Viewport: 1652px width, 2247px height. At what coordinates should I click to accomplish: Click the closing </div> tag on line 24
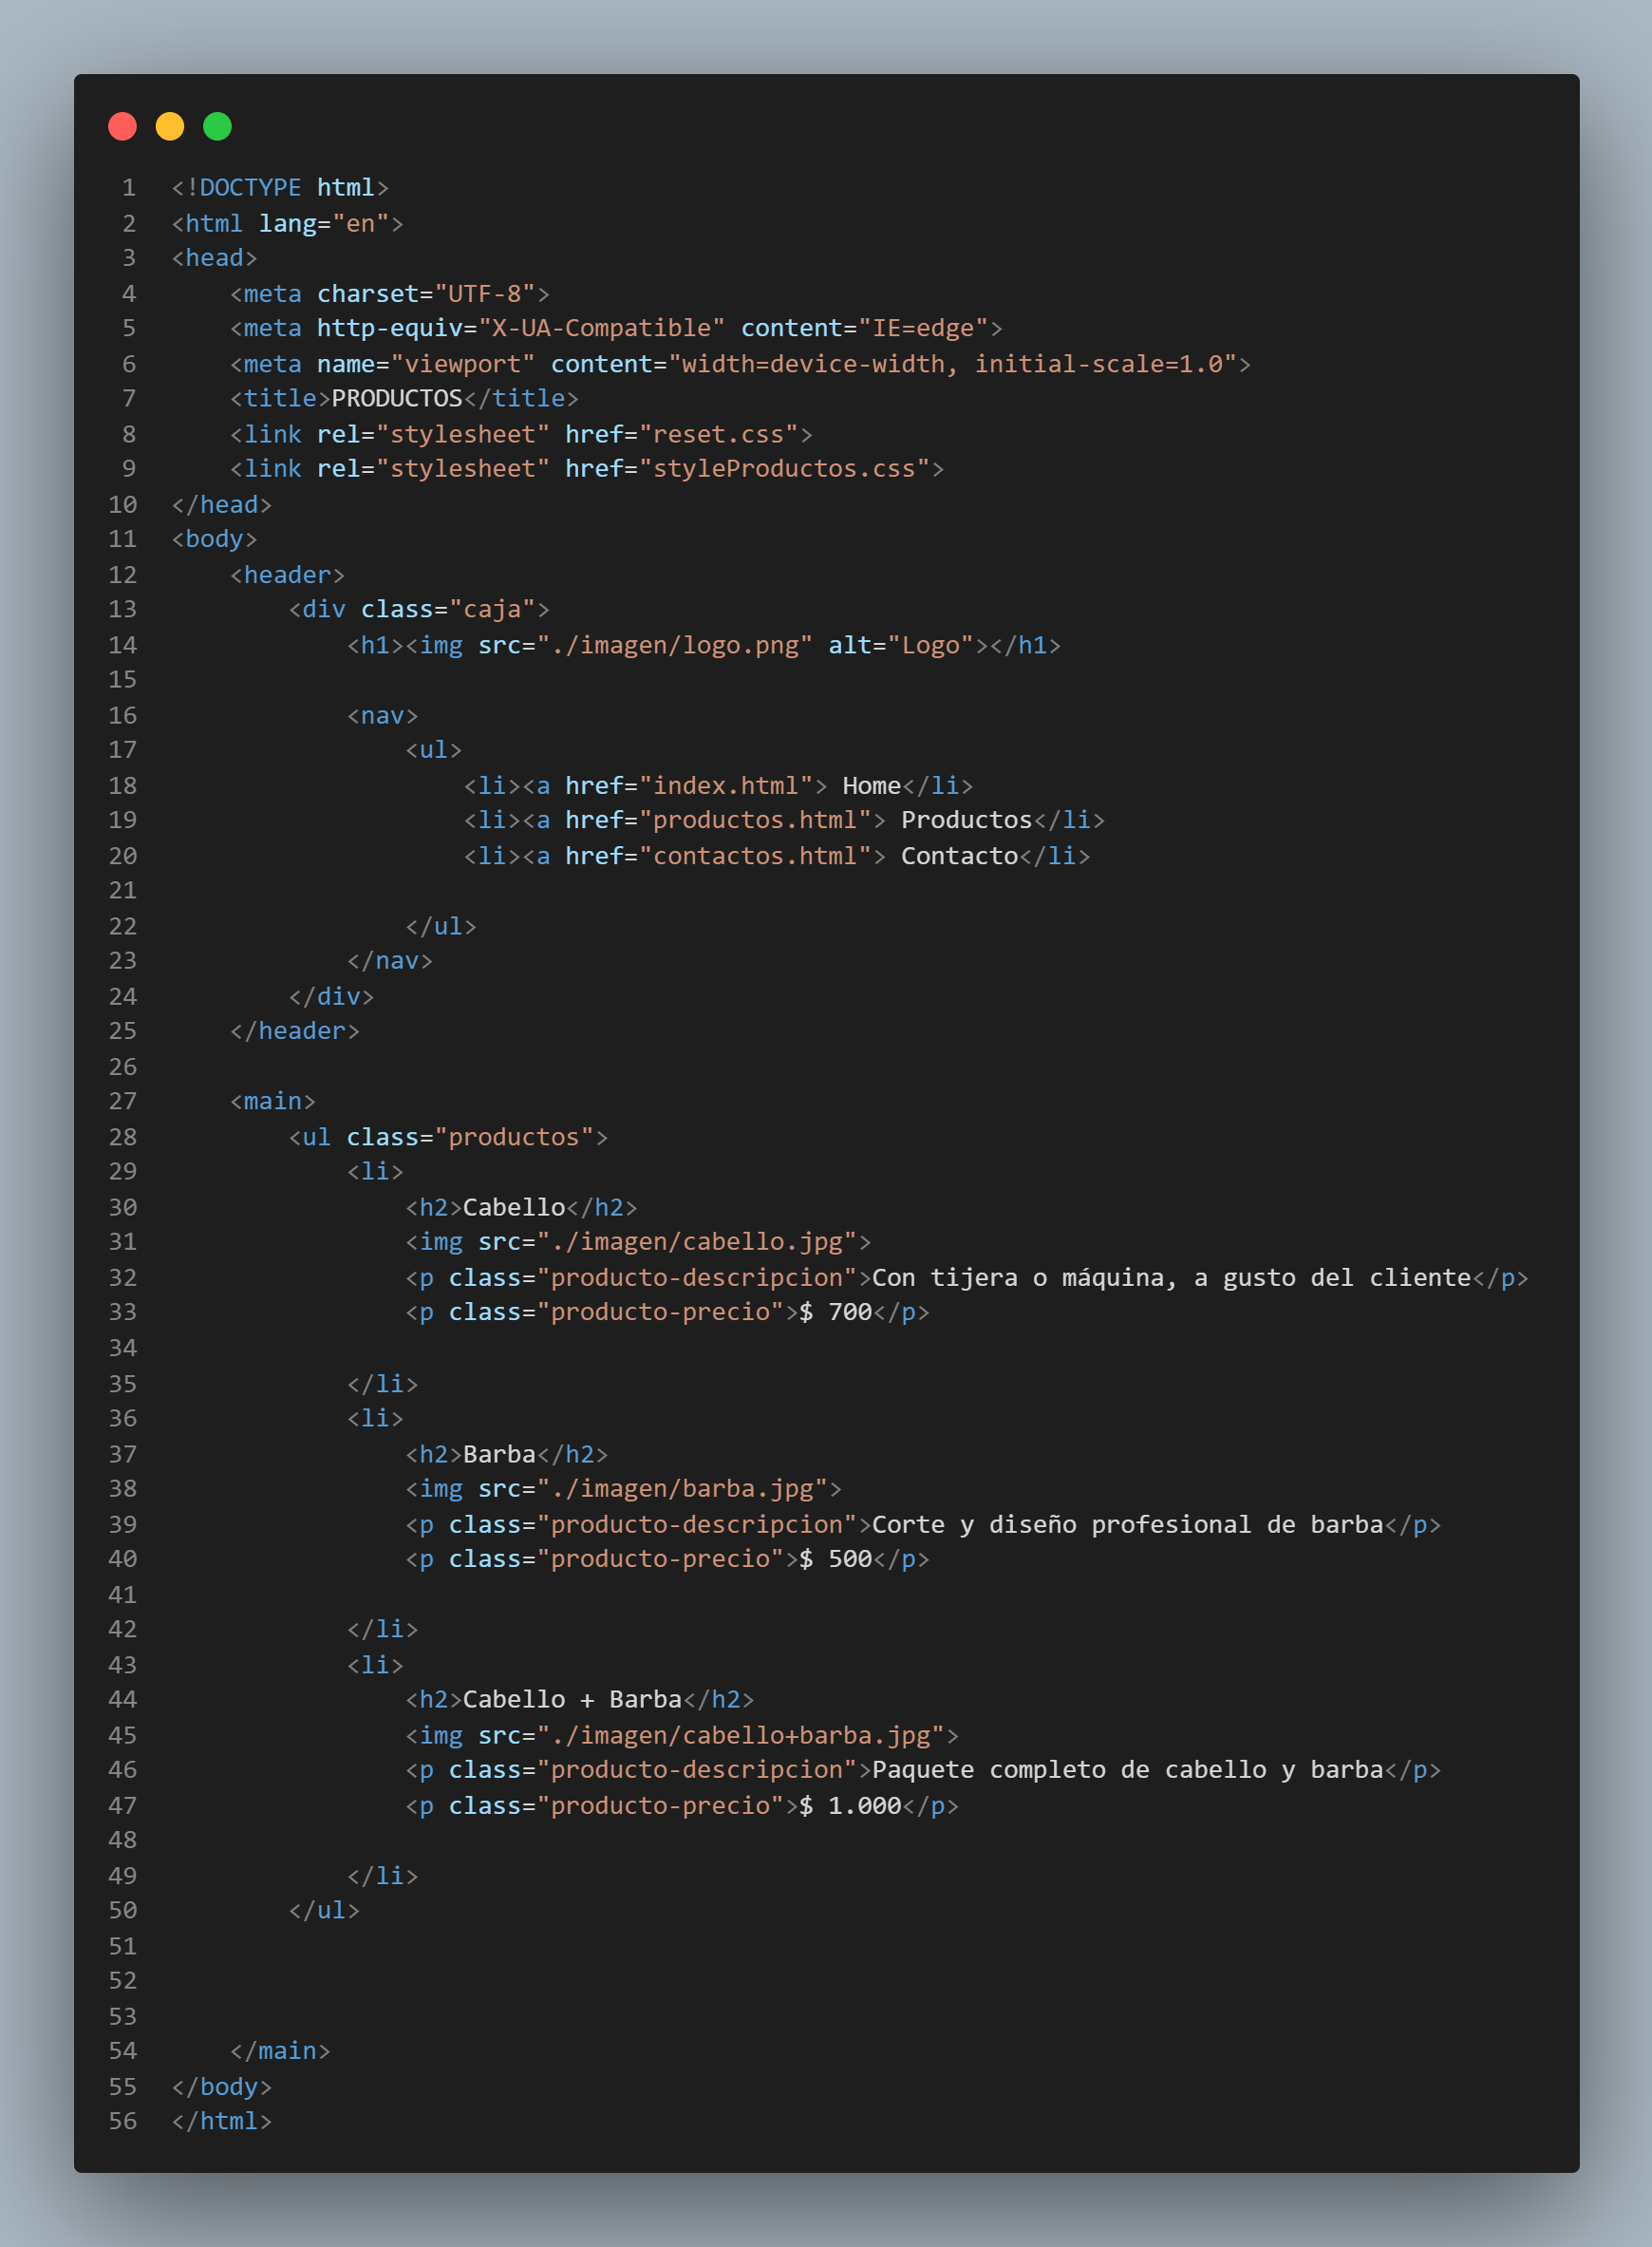coord(331,997)
